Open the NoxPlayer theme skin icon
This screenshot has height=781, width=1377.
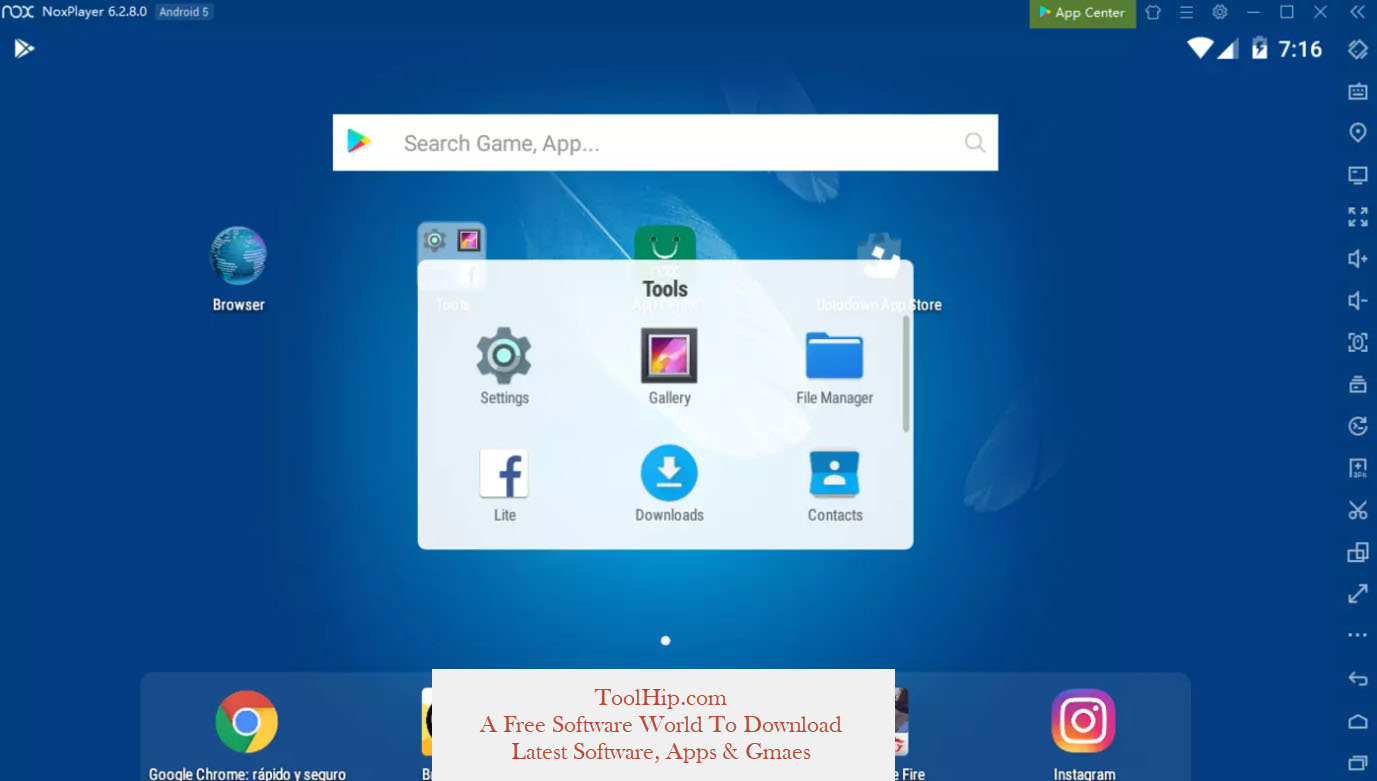point(1153,13)
